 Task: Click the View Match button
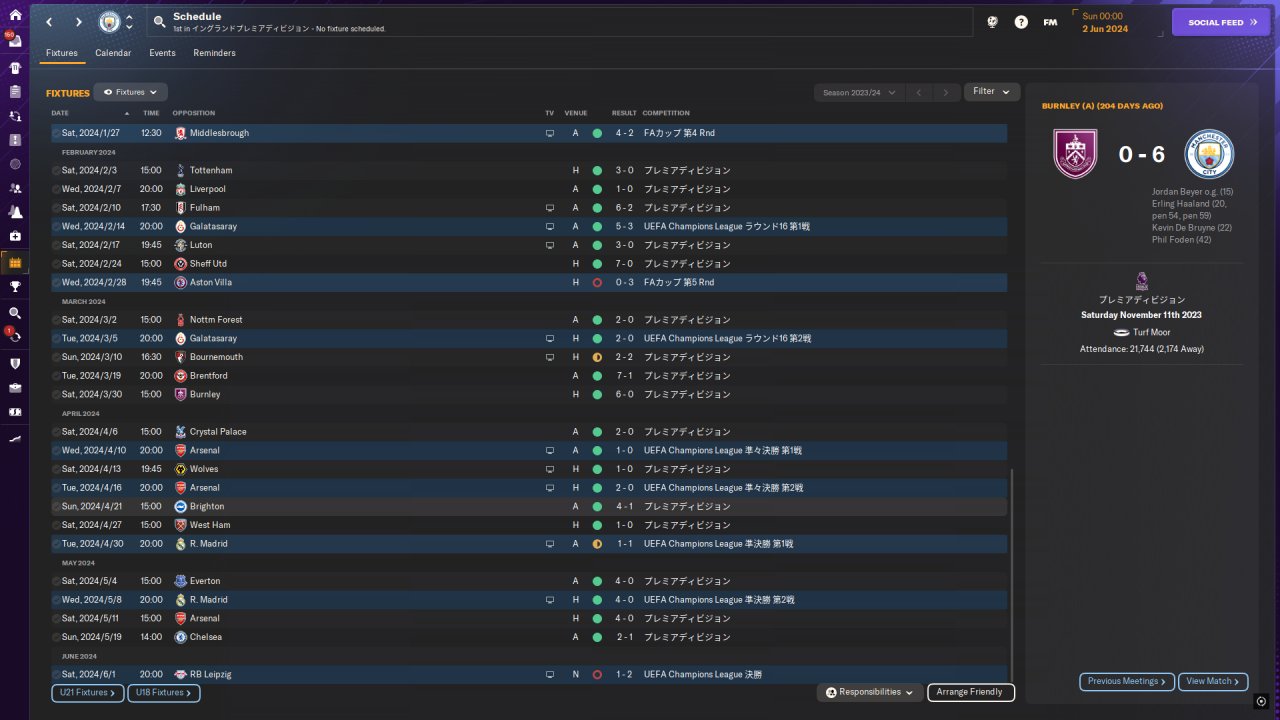click(x=1213, y=682)
